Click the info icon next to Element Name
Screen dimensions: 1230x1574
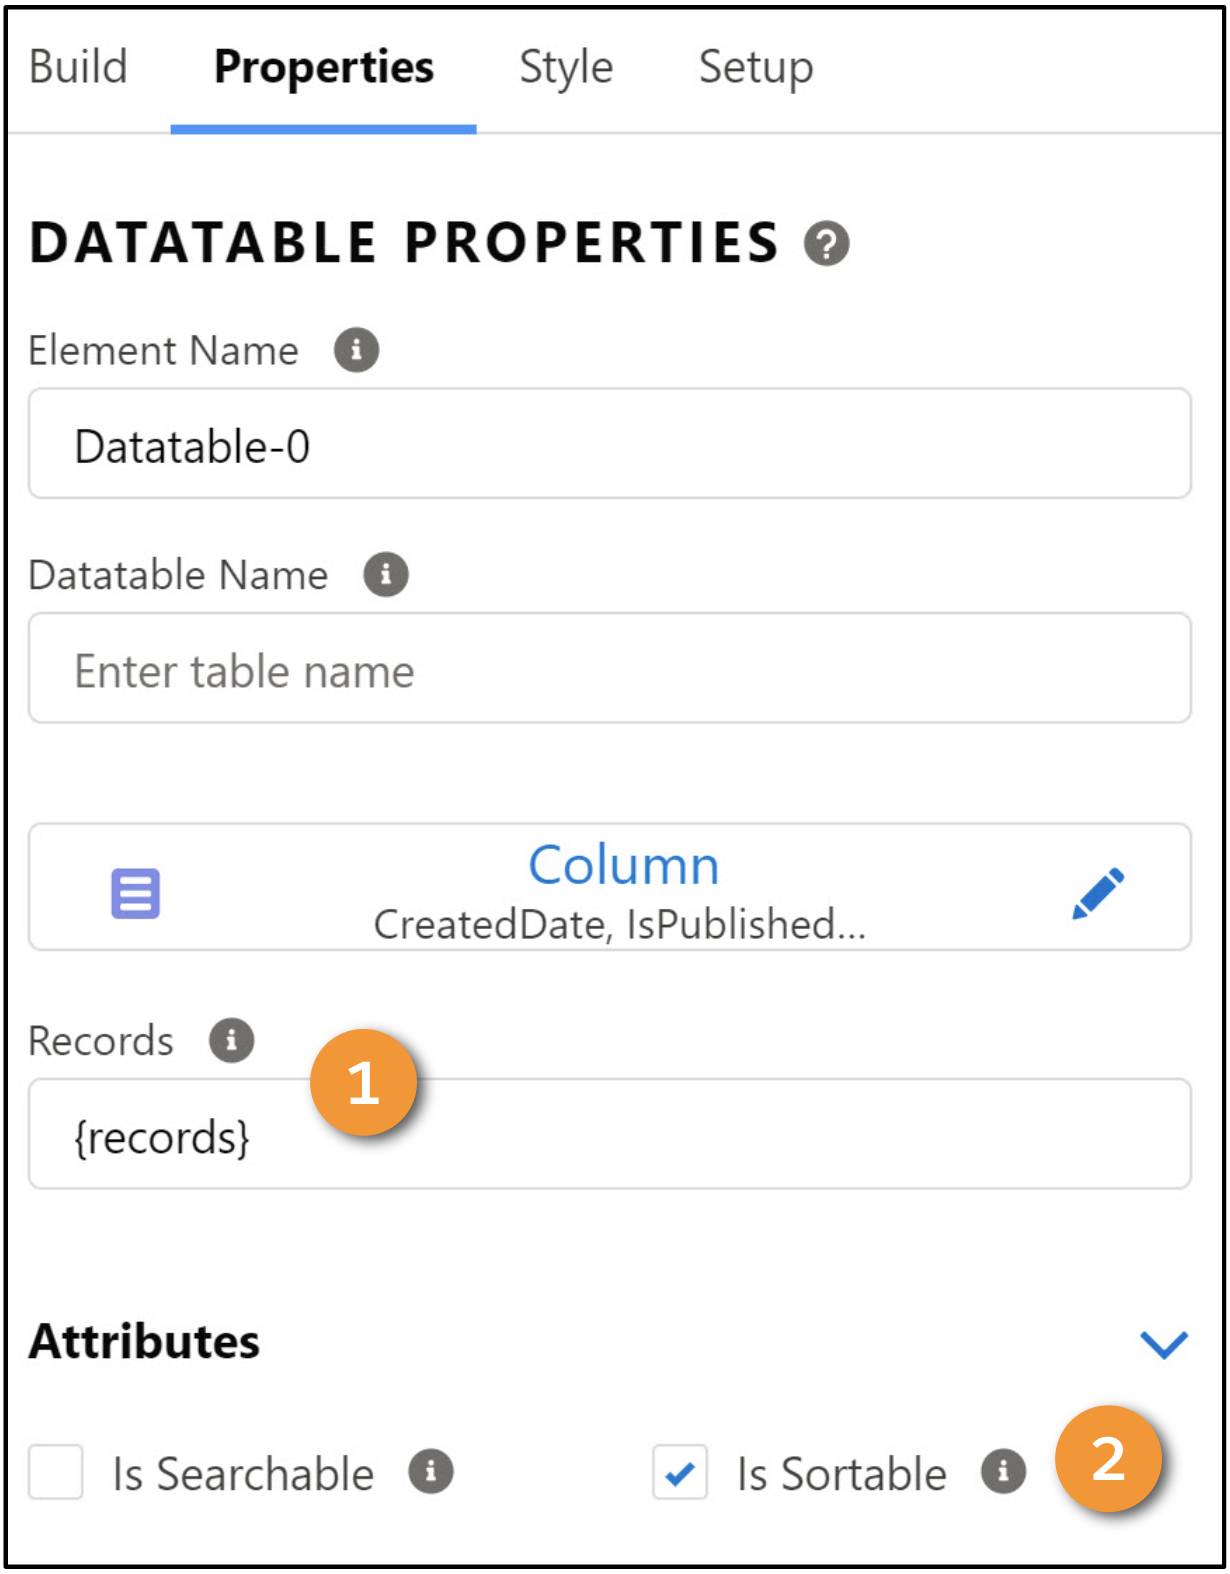click(356, 350)
